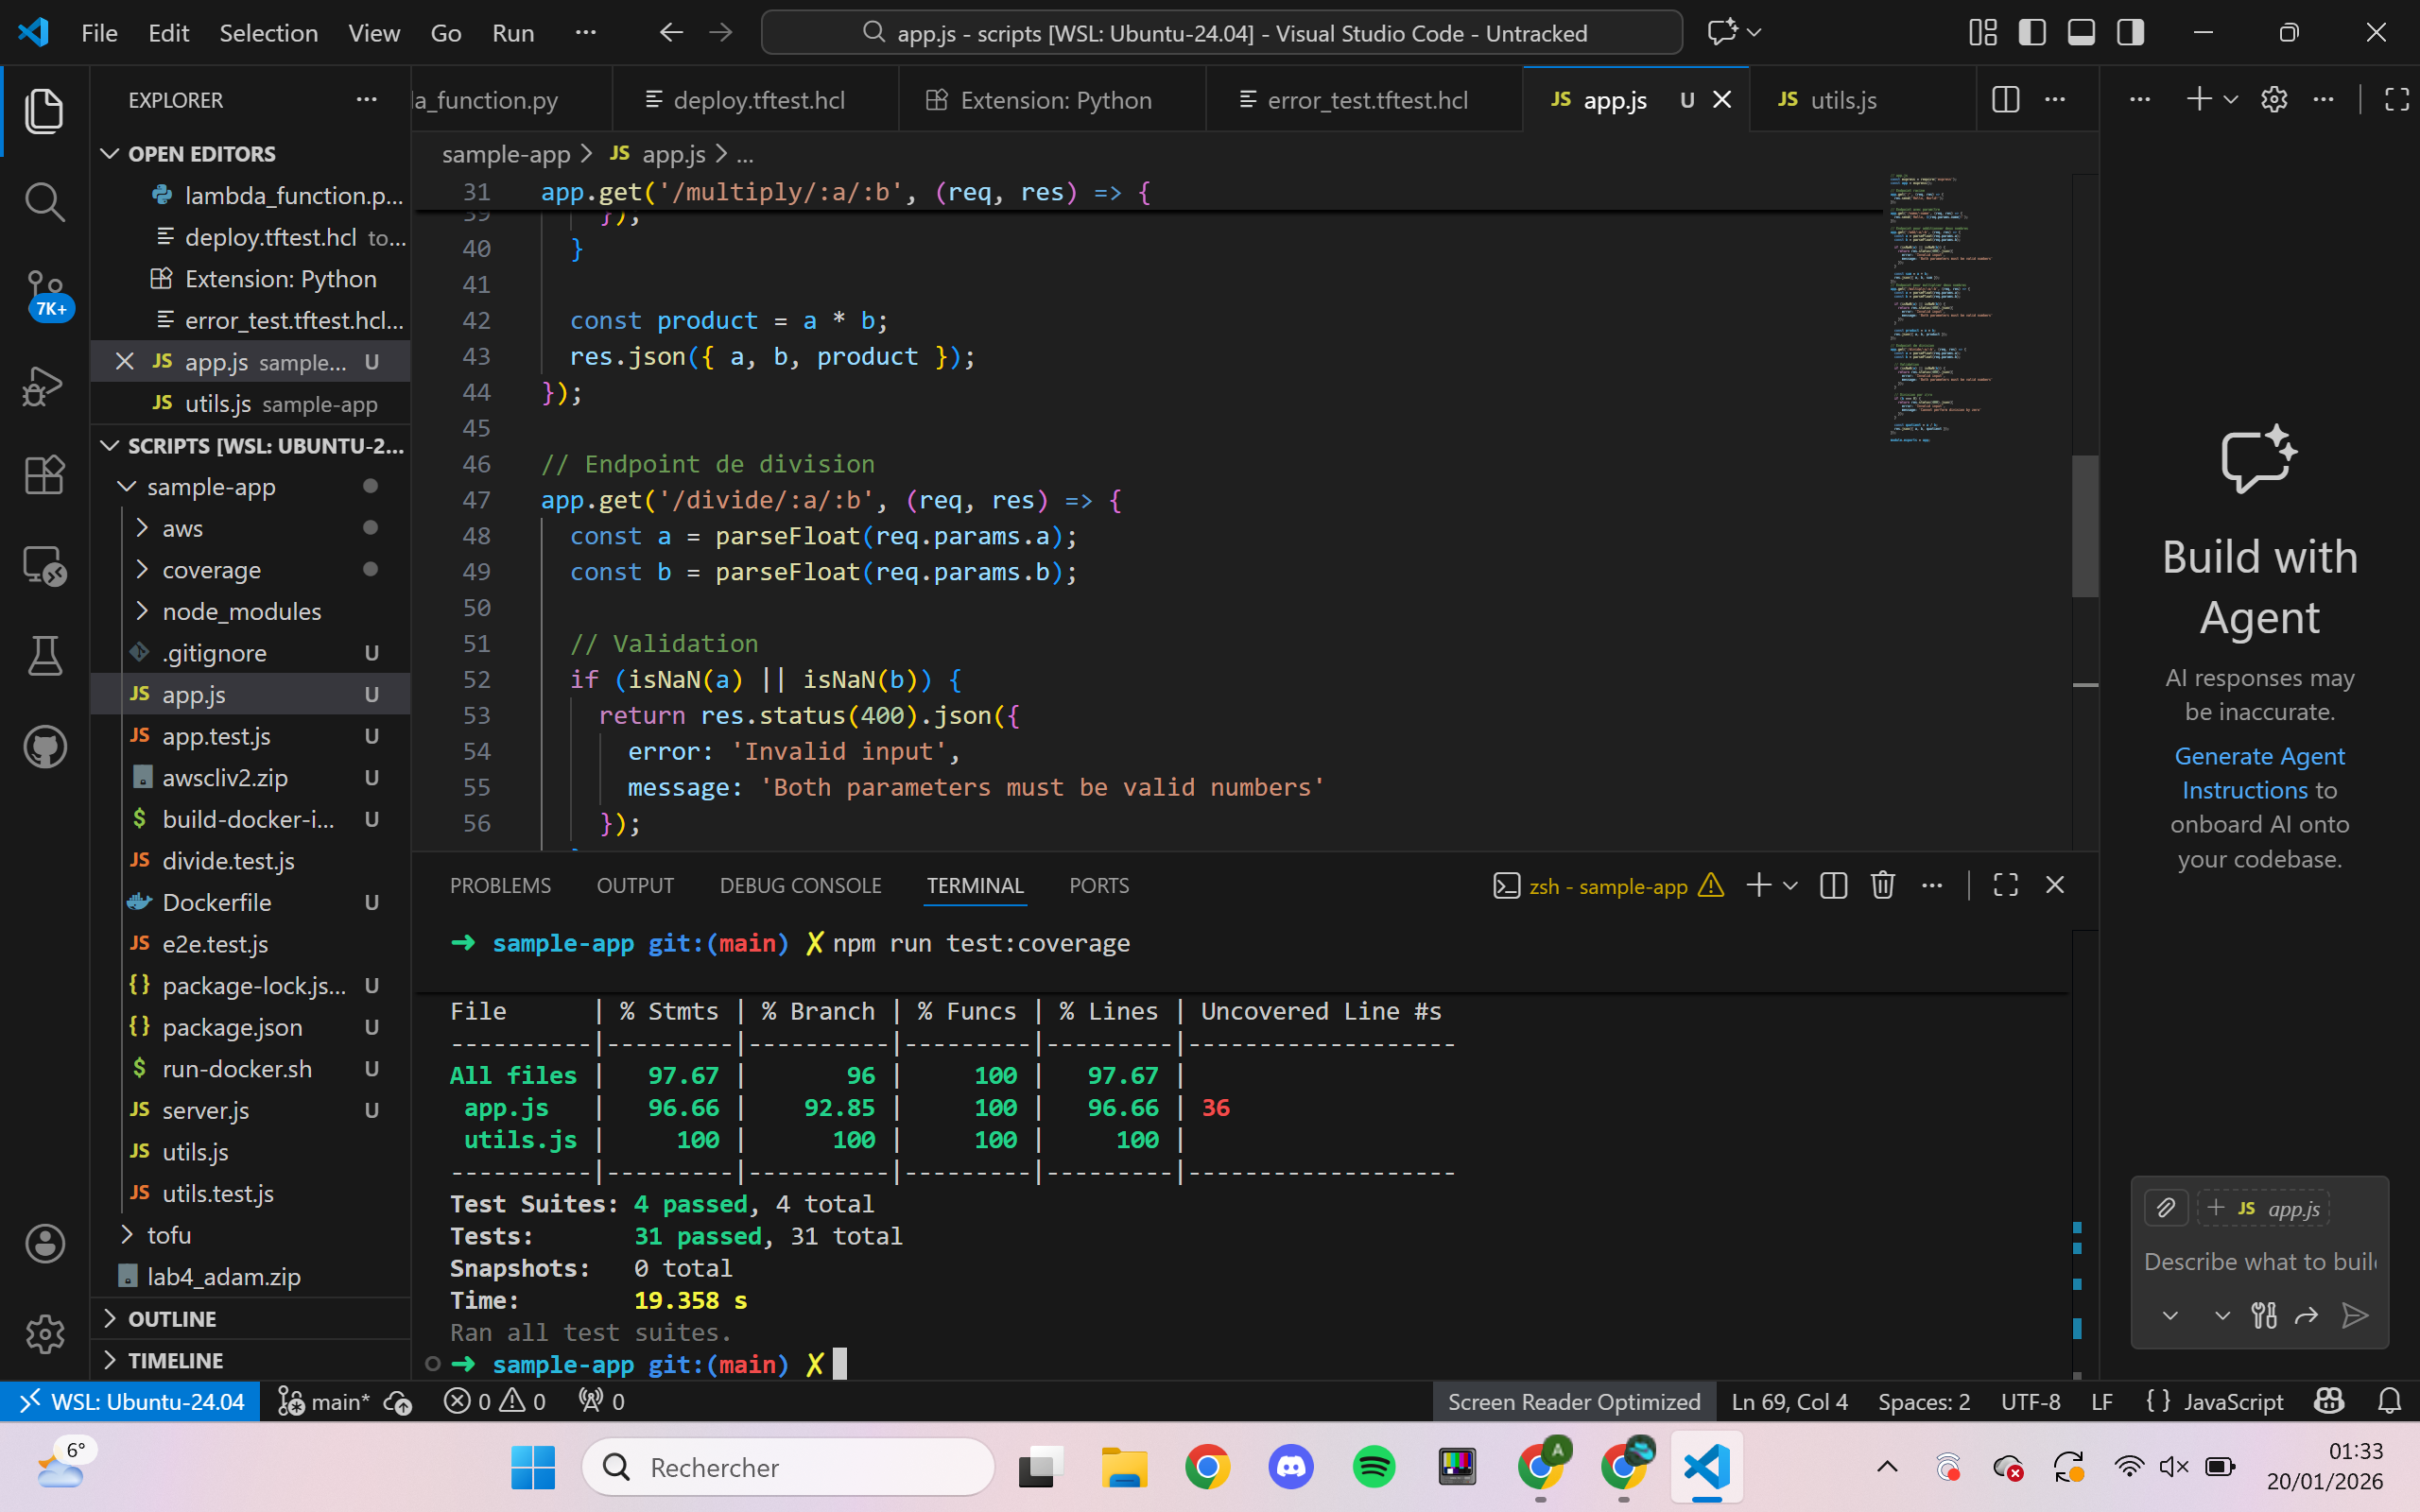Toggle the bottom panel layout button
This screenshot has height=1512, width=2420.
pyautogui.click(x=2081, y=33)
